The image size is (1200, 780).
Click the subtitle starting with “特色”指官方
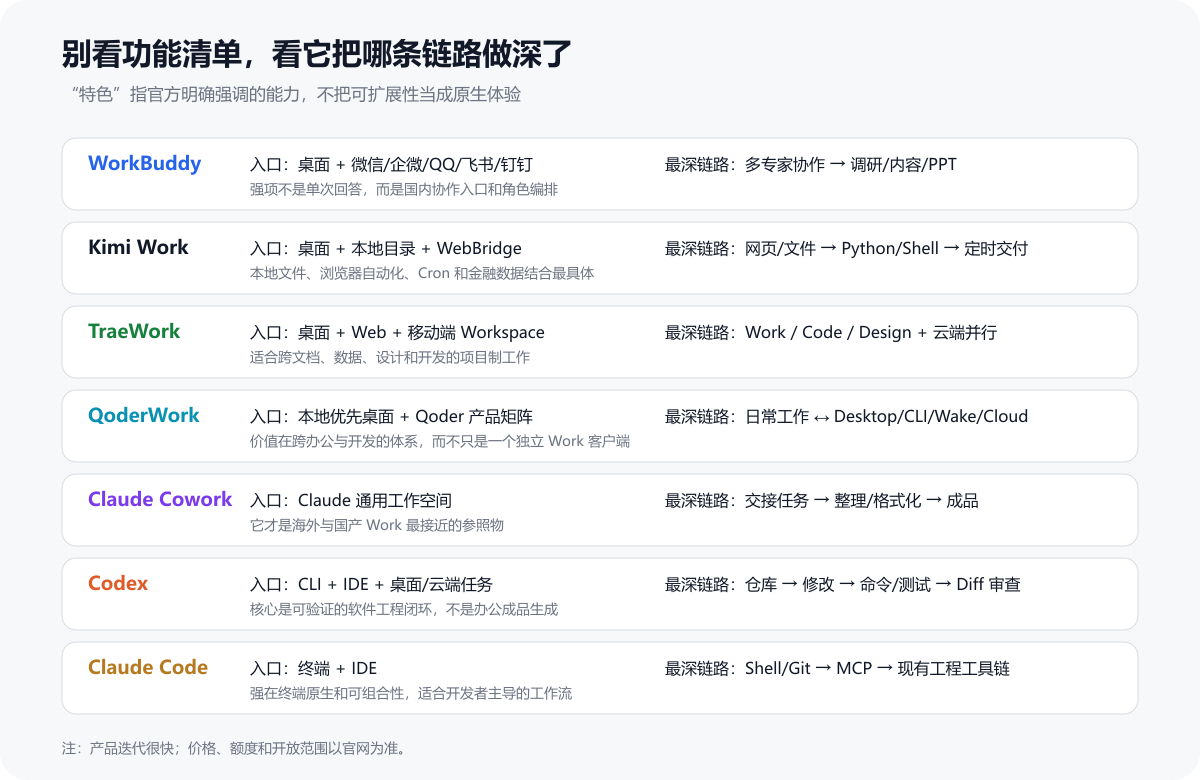point(297,96)
